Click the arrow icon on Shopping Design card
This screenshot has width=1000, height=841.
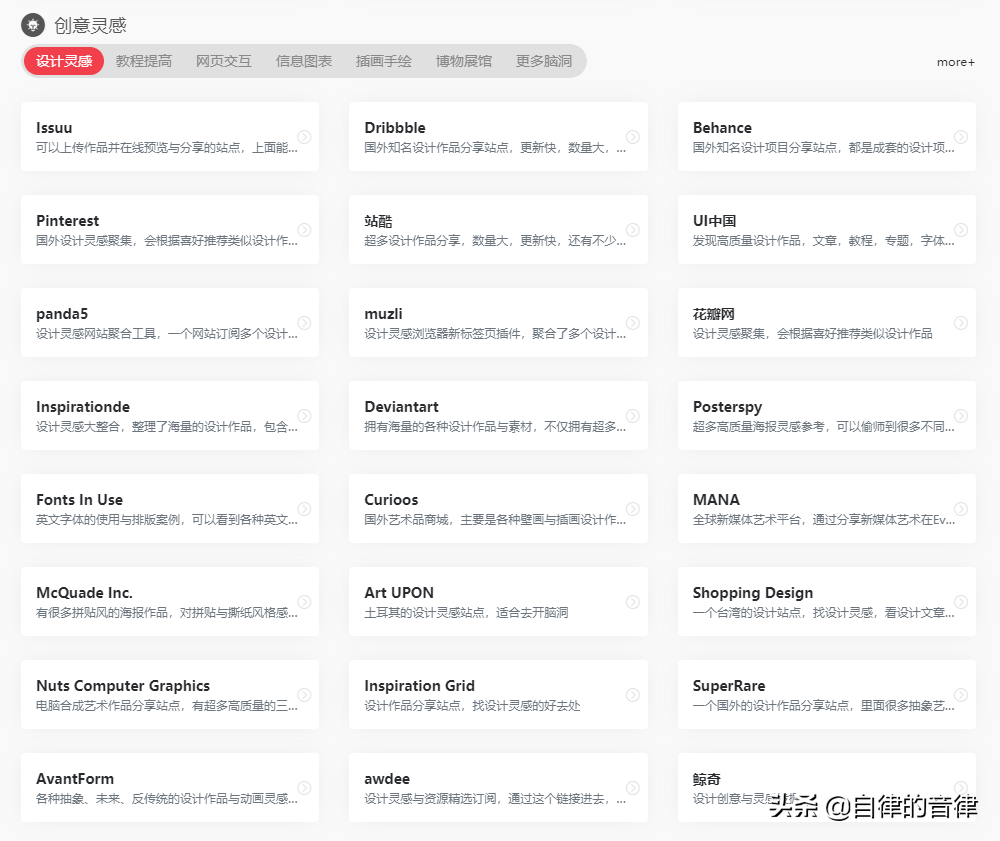pyautogui.click(x=961, y=602)
